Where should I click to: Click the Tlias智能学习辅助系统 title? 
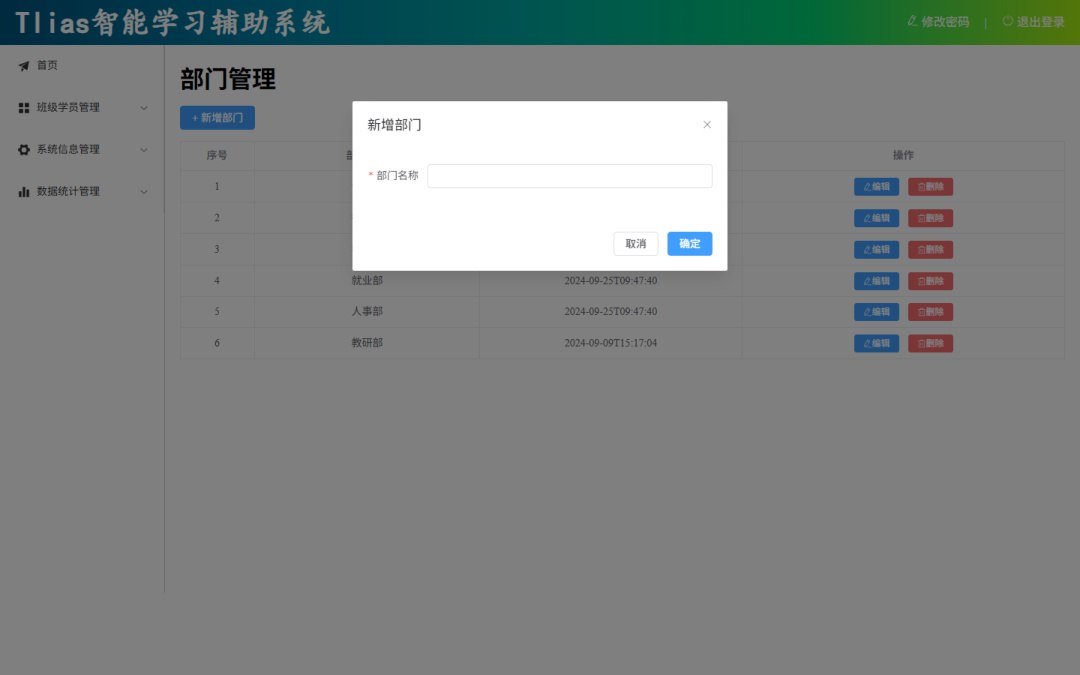click(172, 23)
